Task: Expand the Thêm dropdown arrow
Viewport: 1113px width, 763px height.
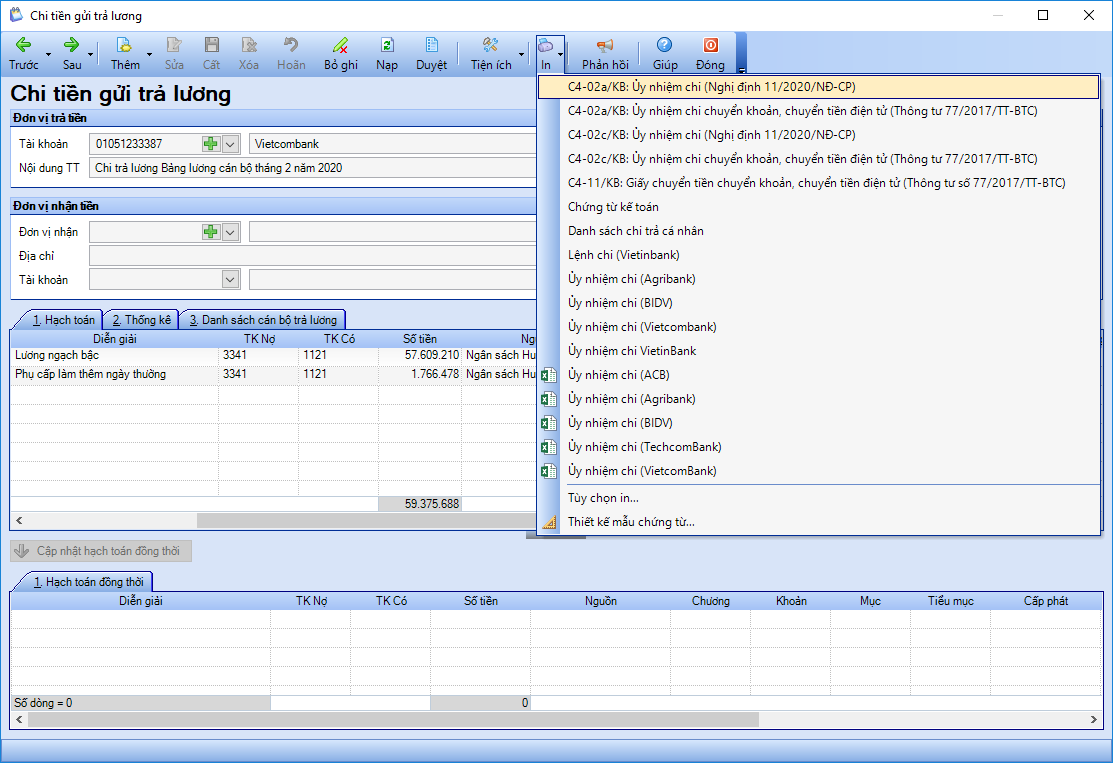Action: pos(149,55)
